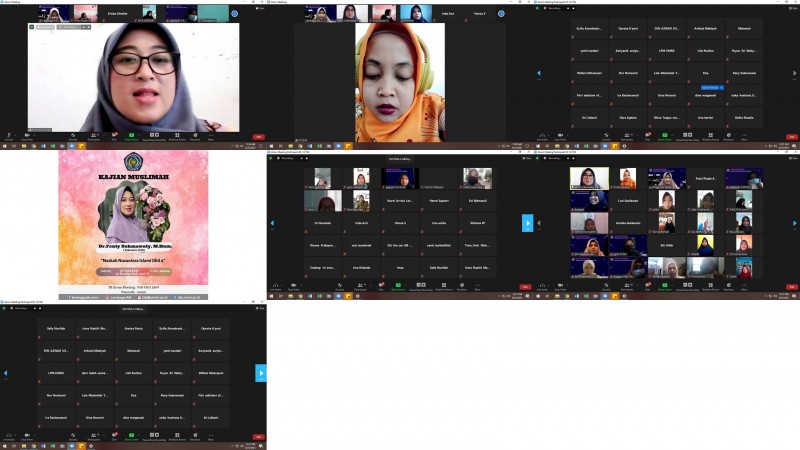Toggle Stop Video in the glasses-wearing speaker's window
800x450 pixels.
point(29,134)
